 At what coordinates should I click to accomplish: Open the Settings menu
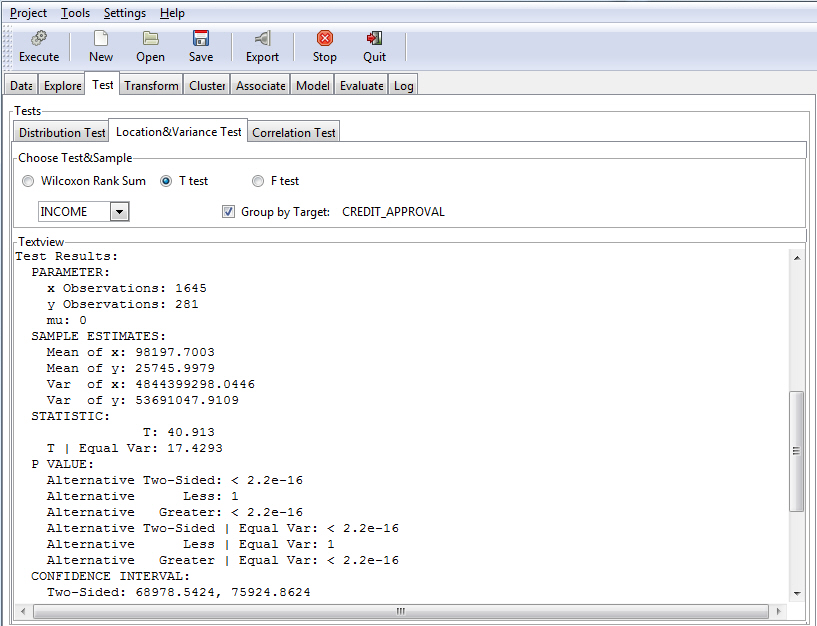coord(125,13)
